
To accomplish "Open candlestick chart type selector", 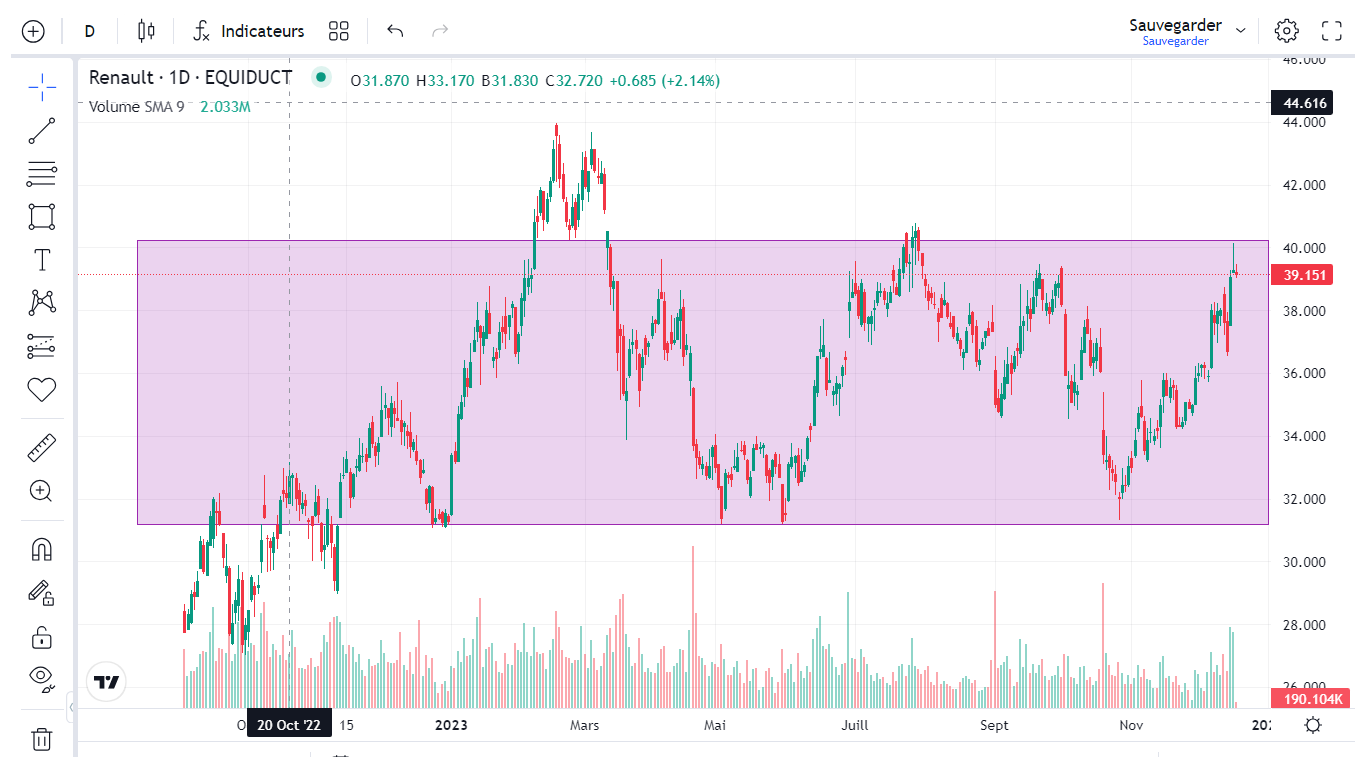I will point(146,31).
